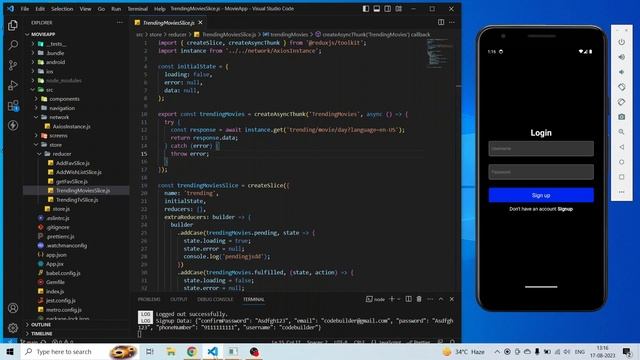Click emulator zoom magnifier icon
Screen dimensions: 640x360
click(x=621, y=132)
